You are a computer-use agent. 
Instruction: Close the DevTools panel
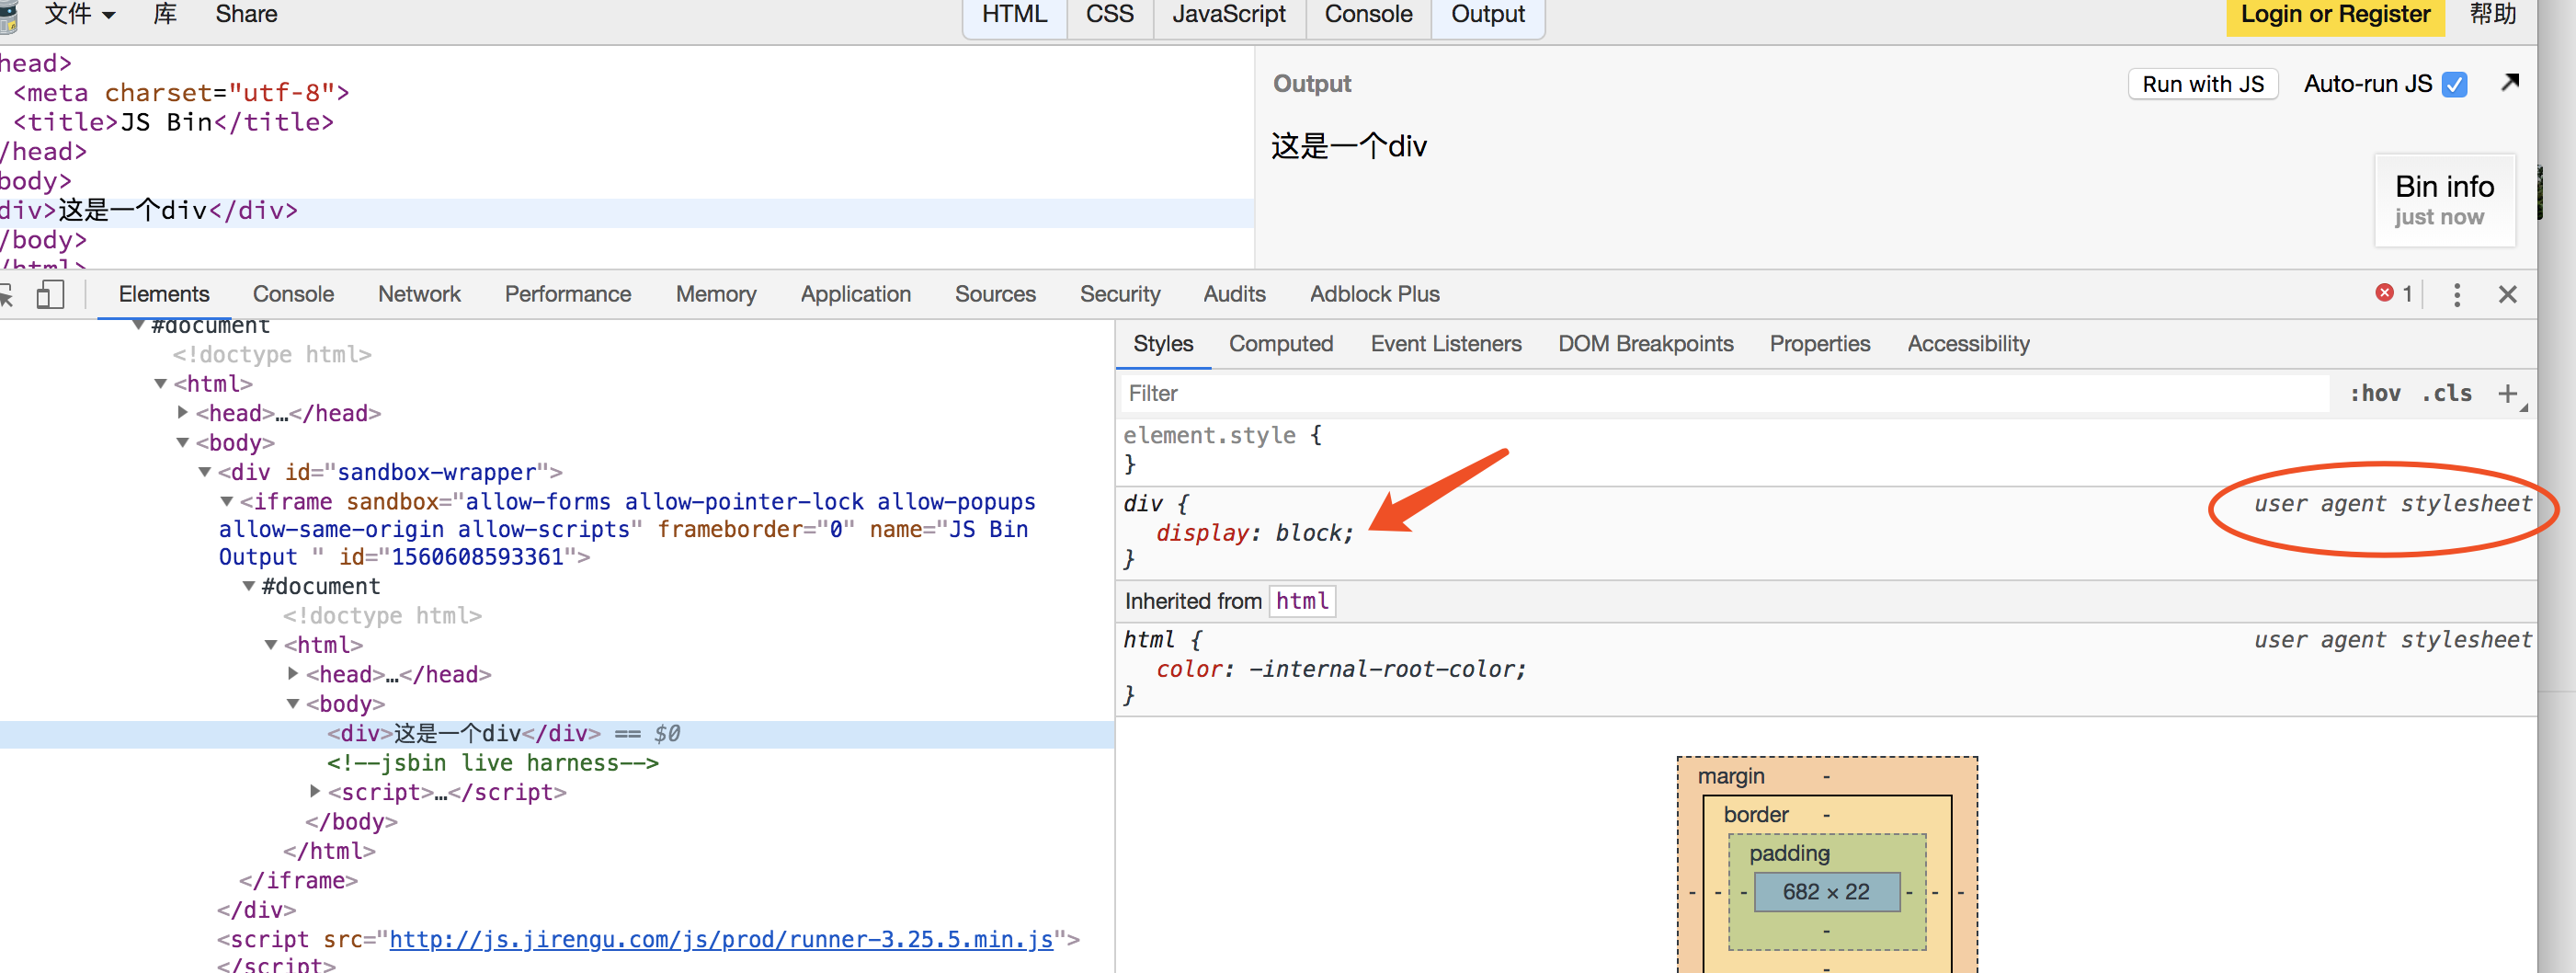[2507, 294]
